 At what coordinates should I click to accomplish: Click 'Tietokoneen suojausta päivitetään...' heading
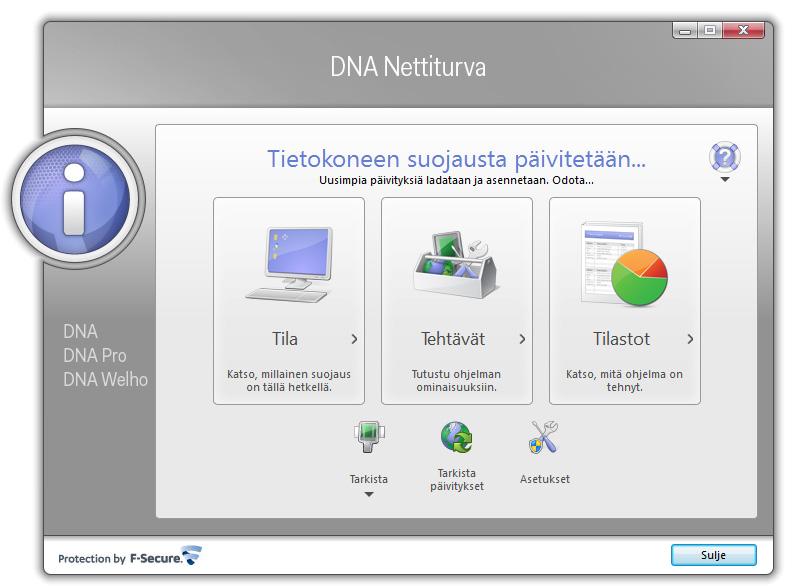click(456, 159)
